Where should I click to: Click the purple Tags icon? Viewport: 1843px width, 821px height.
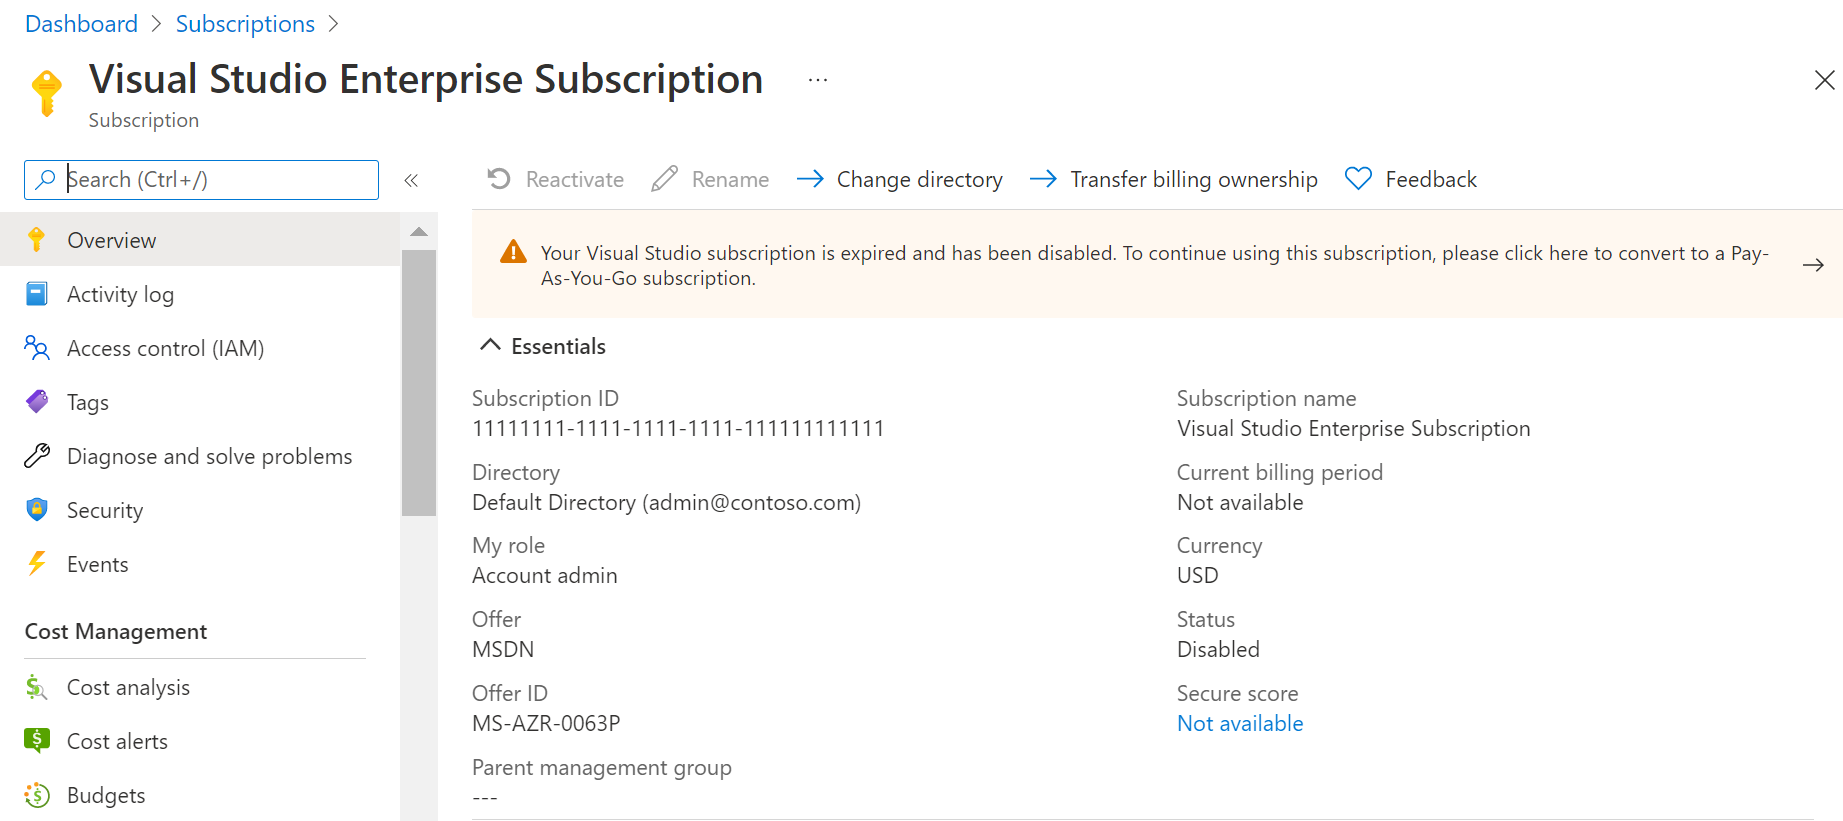coord(37,402)
